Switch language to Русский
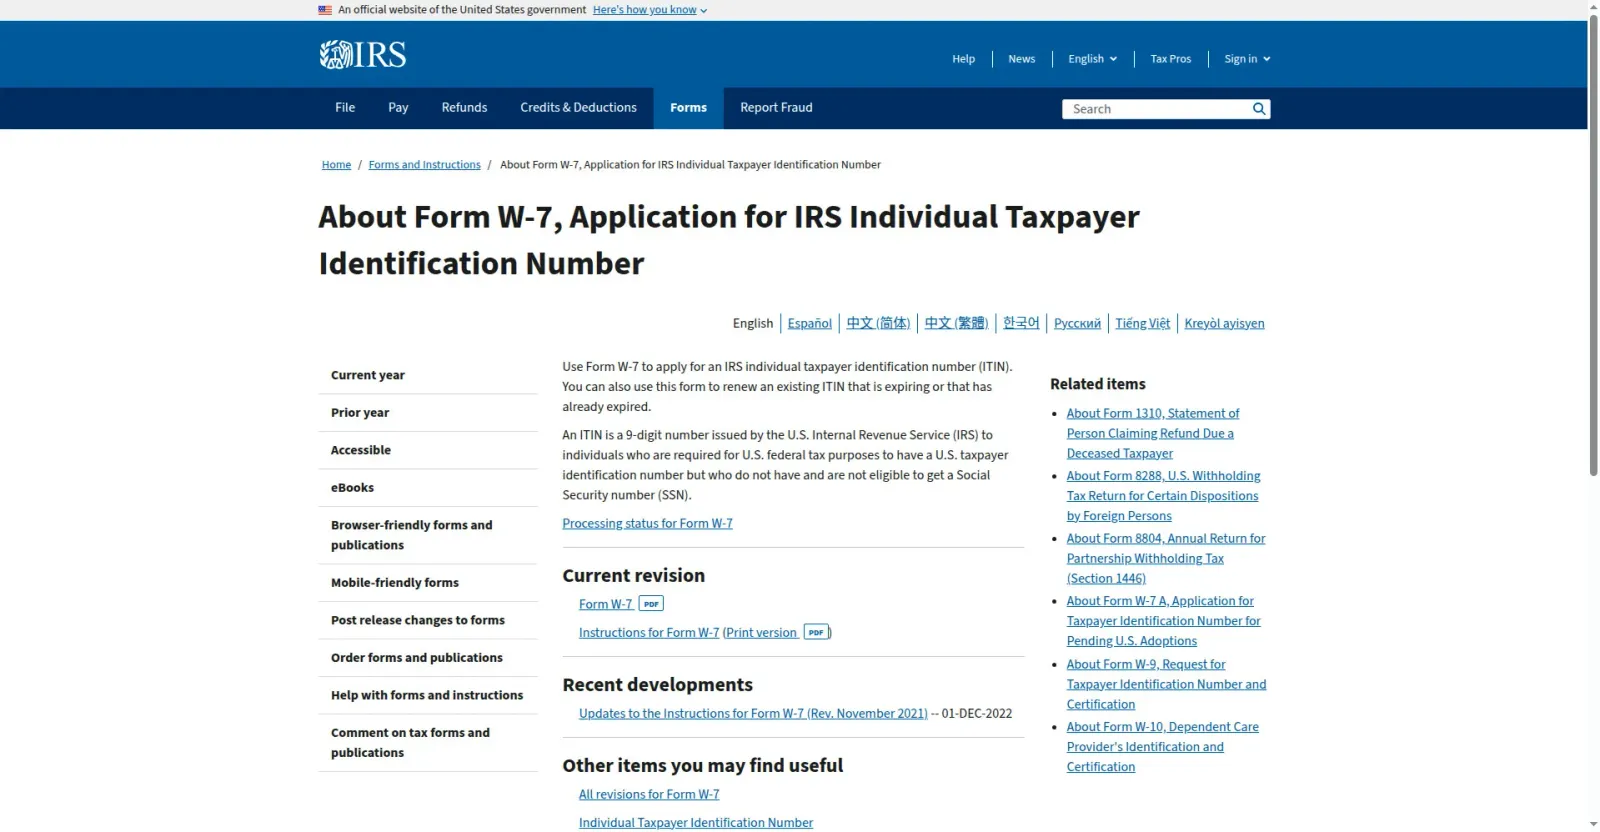This screenshot has width=1600, height=832. [1077, 323]
